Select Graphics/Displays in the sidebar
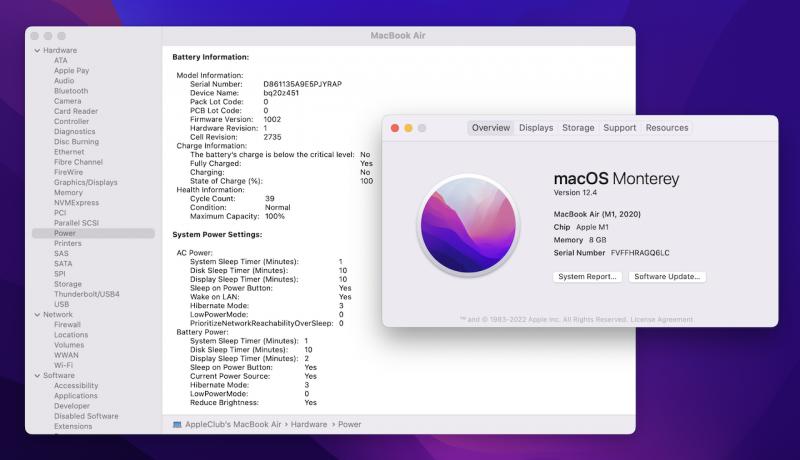 click(85, 183)
